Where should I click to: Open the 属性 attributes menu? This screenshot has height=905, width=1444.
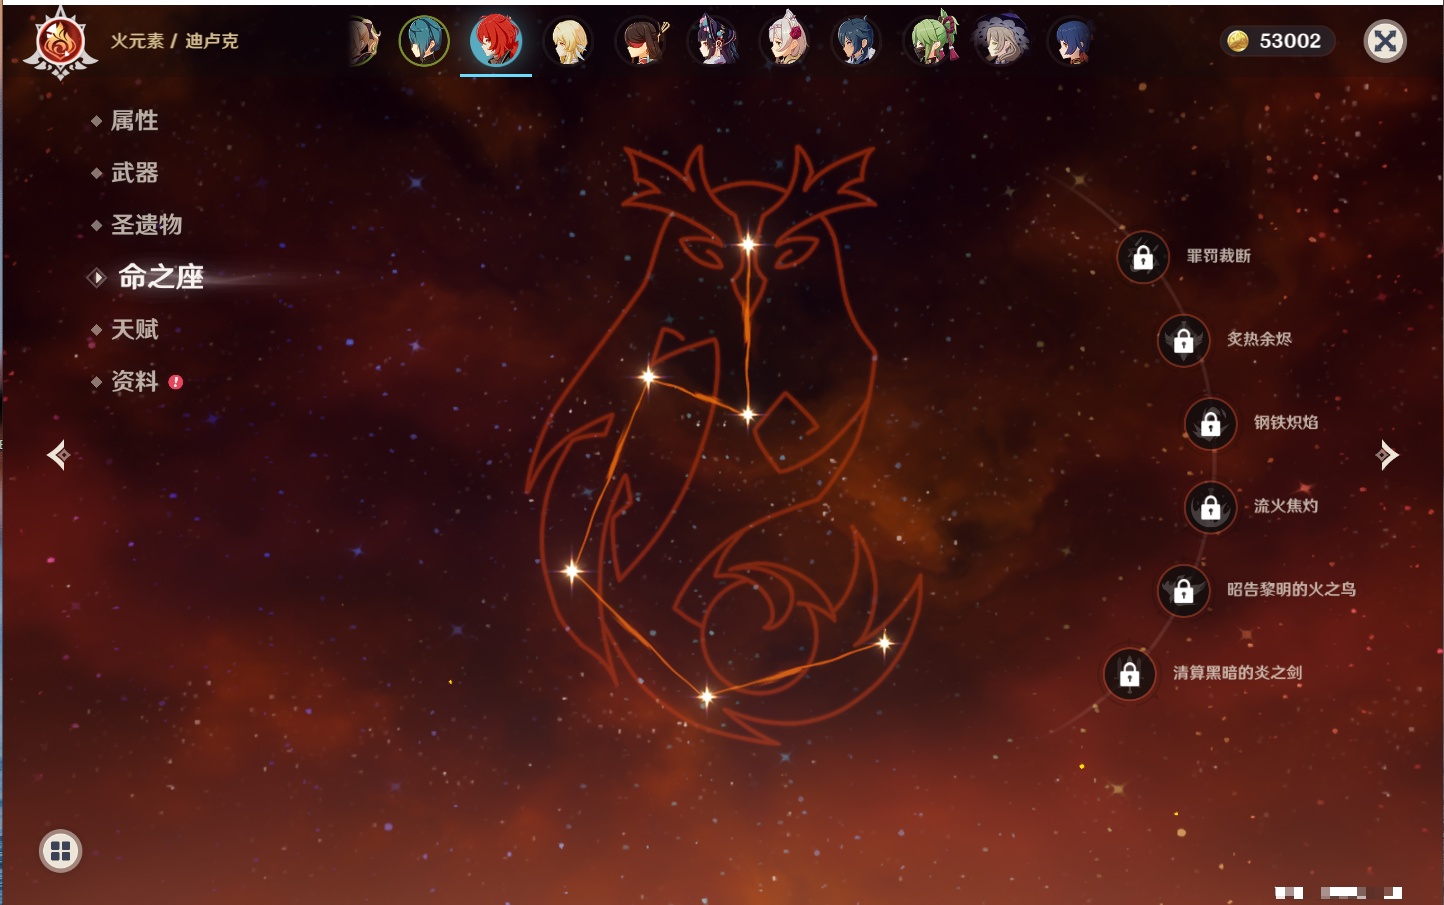(134, 121)
